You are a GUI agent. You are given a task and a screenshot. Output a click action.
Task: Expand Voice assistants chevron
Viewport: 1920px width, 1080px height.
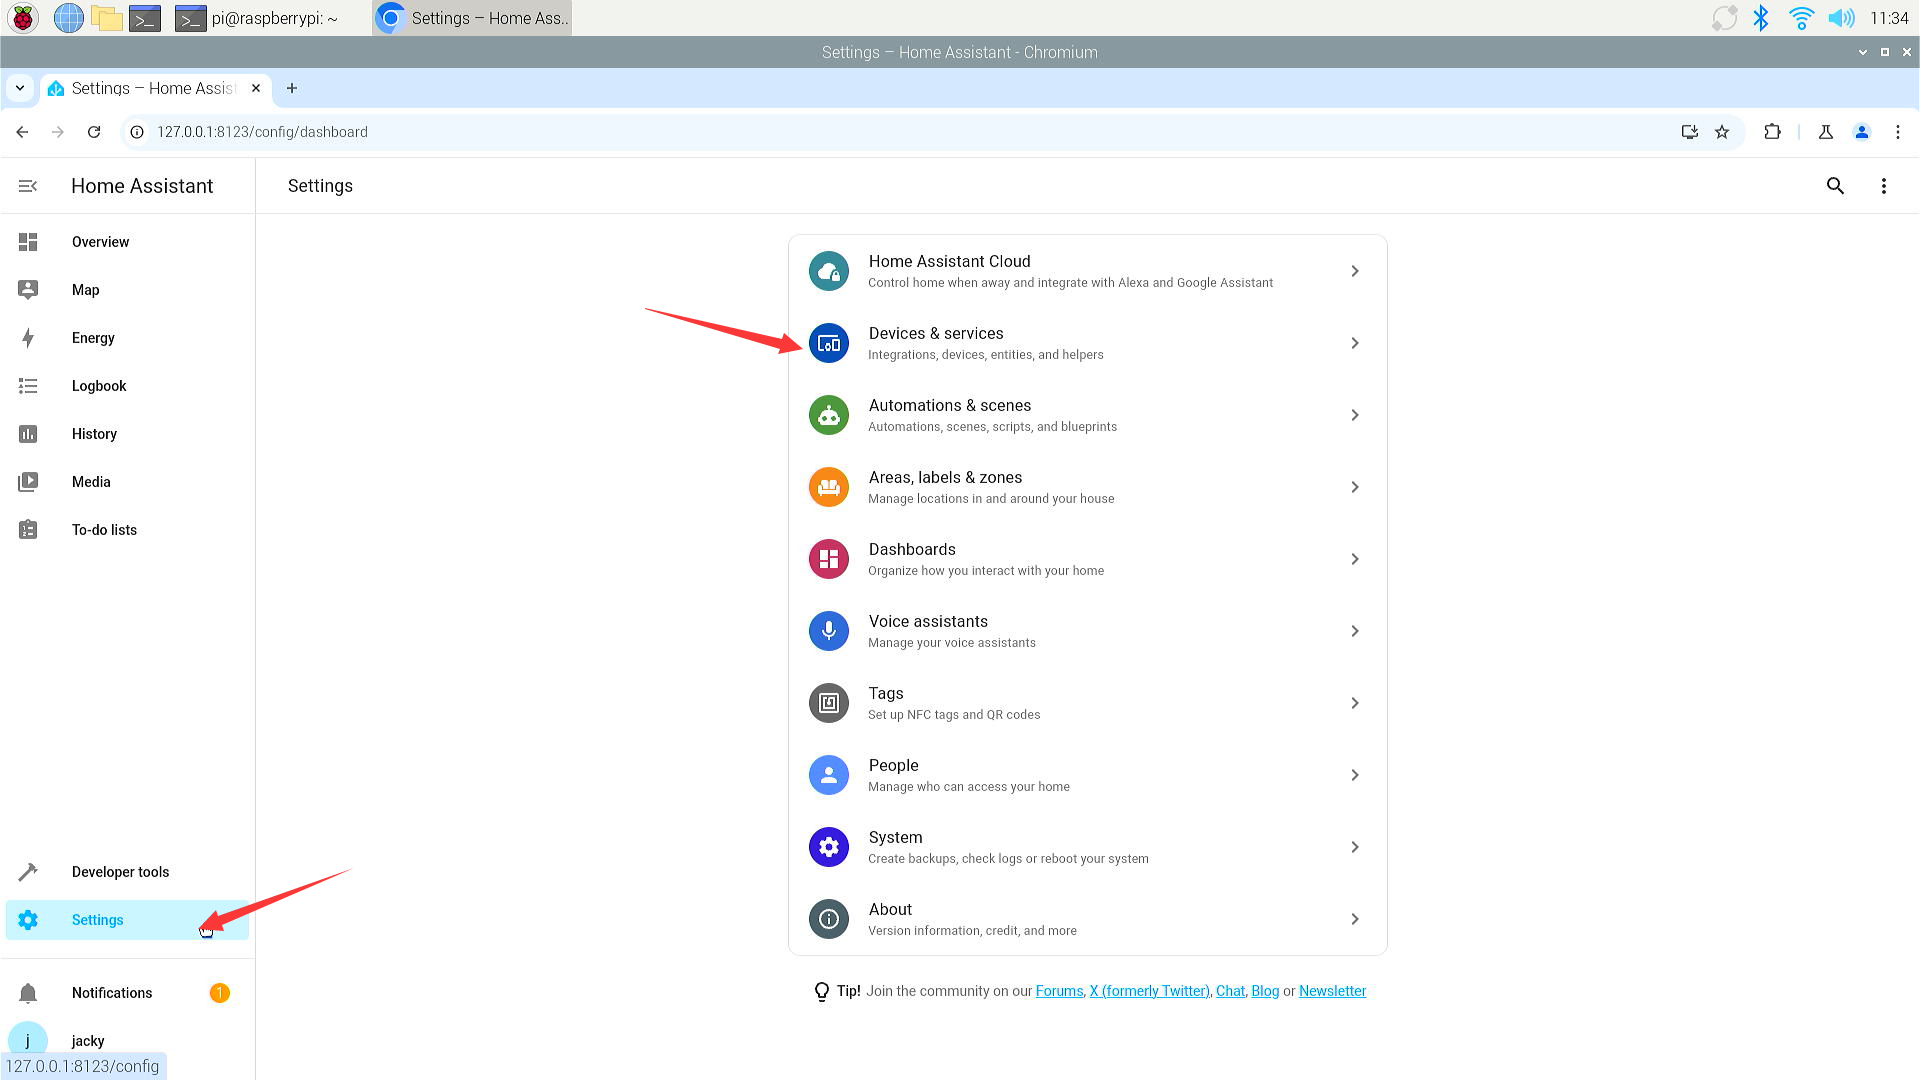(x=1355, y=631)
